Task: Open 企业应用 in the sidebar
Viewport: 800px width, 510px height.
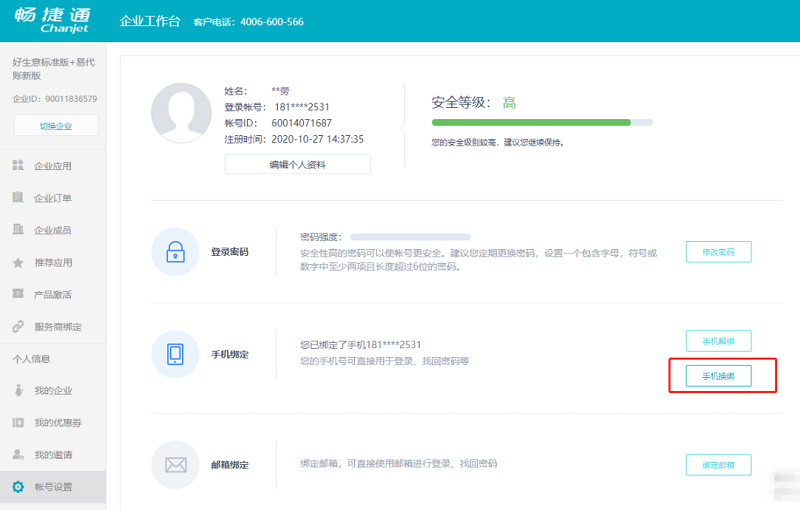Action: 53,165
